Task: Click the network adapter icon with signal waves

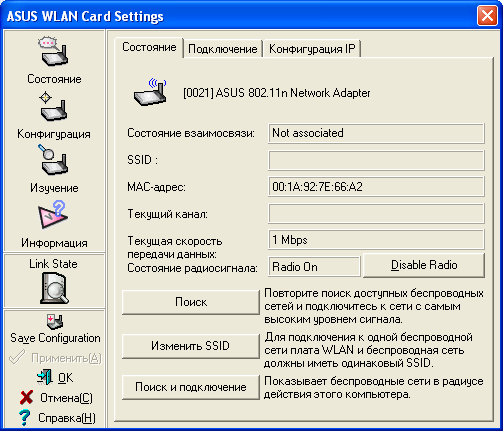Action: point(150,92)
